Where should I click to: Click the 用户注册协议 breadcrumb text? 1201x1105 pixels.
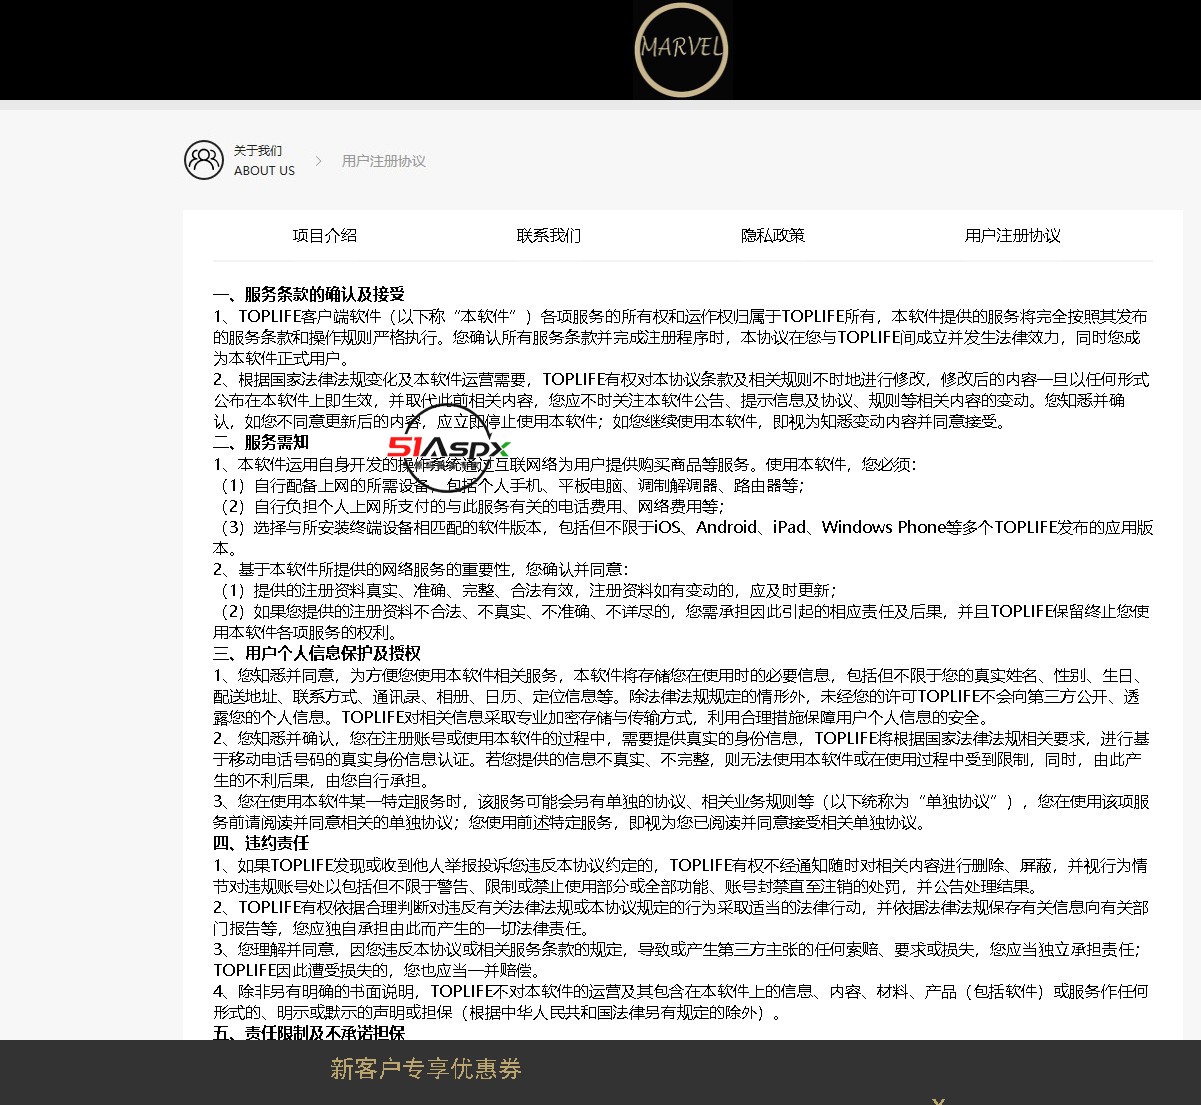coord(384,161)
